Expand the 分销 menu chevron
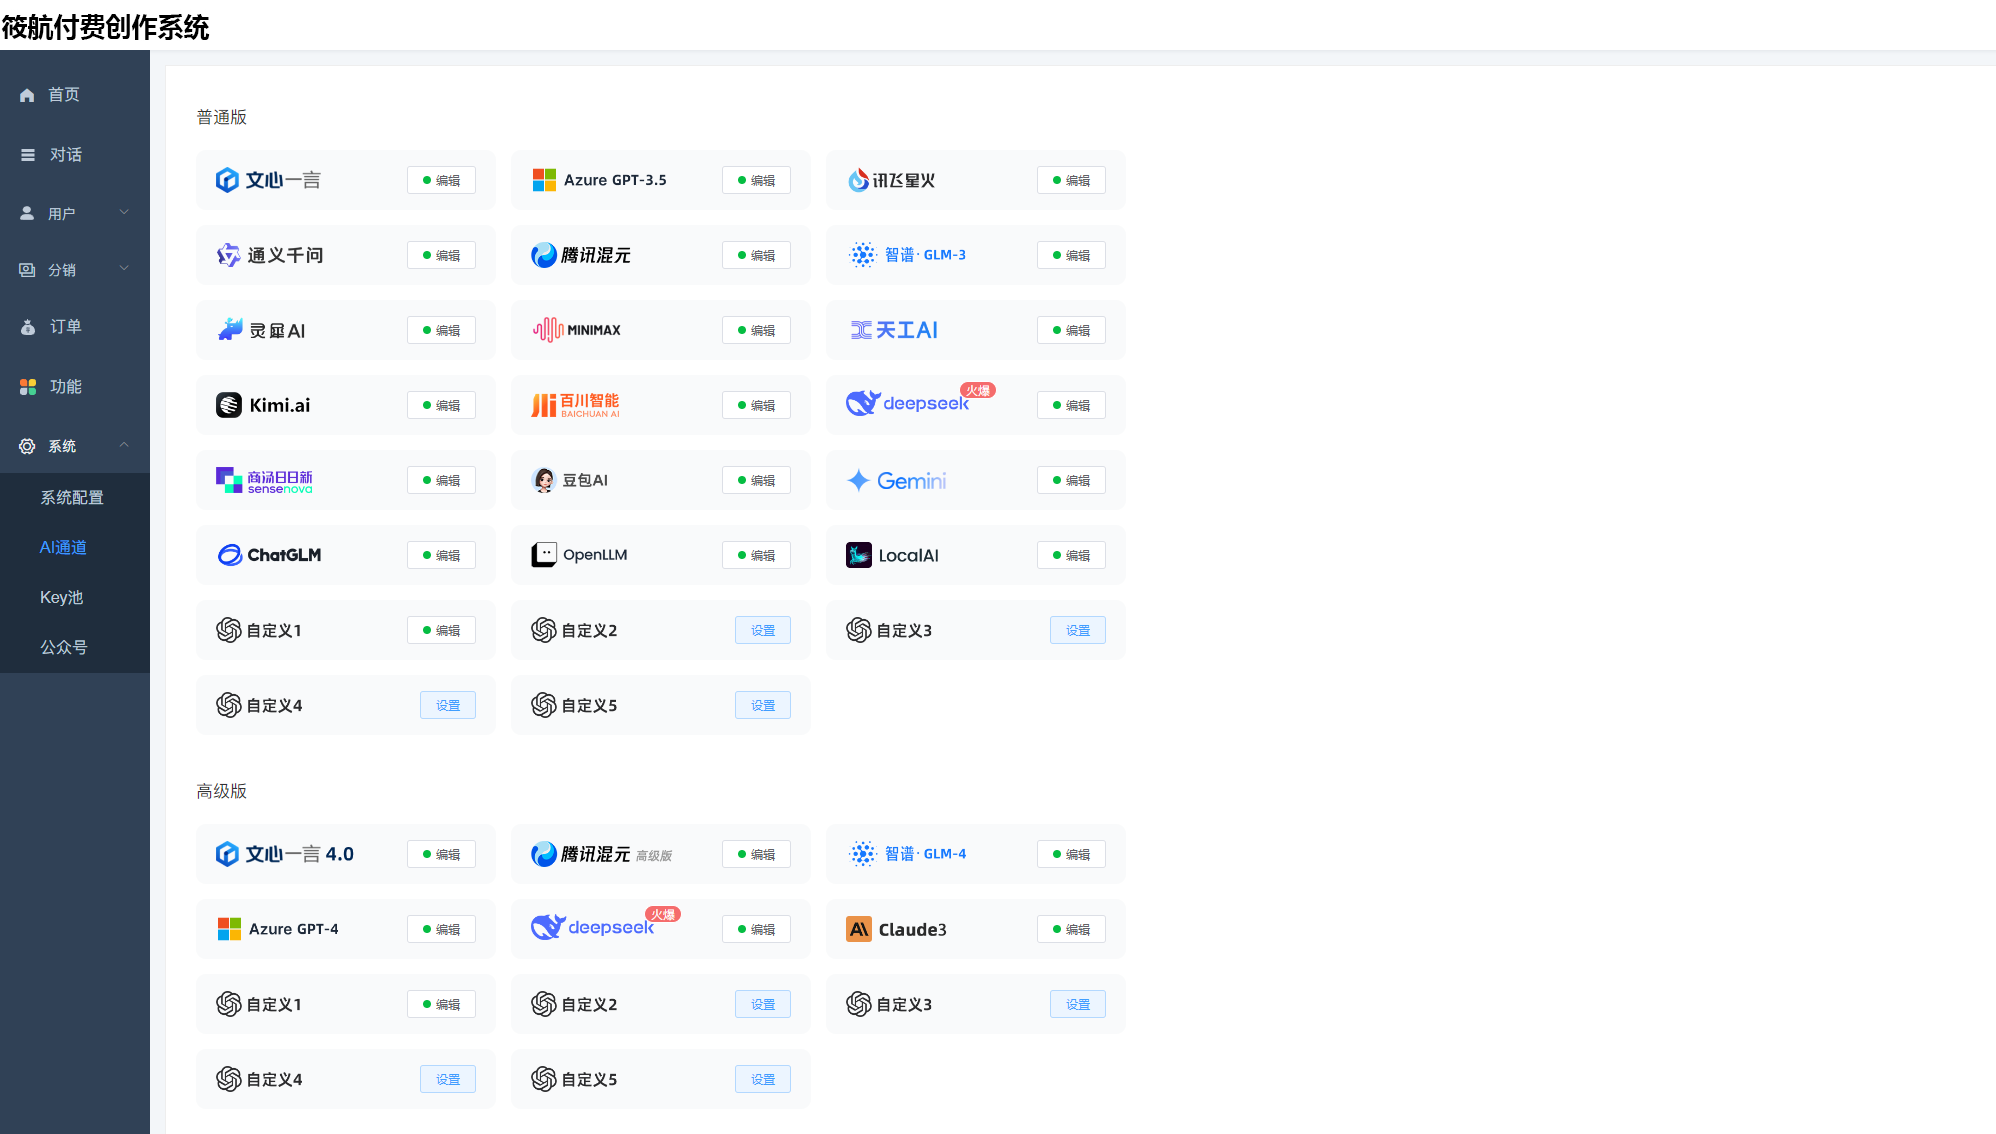1996x1134 pixels. (124, 268)
